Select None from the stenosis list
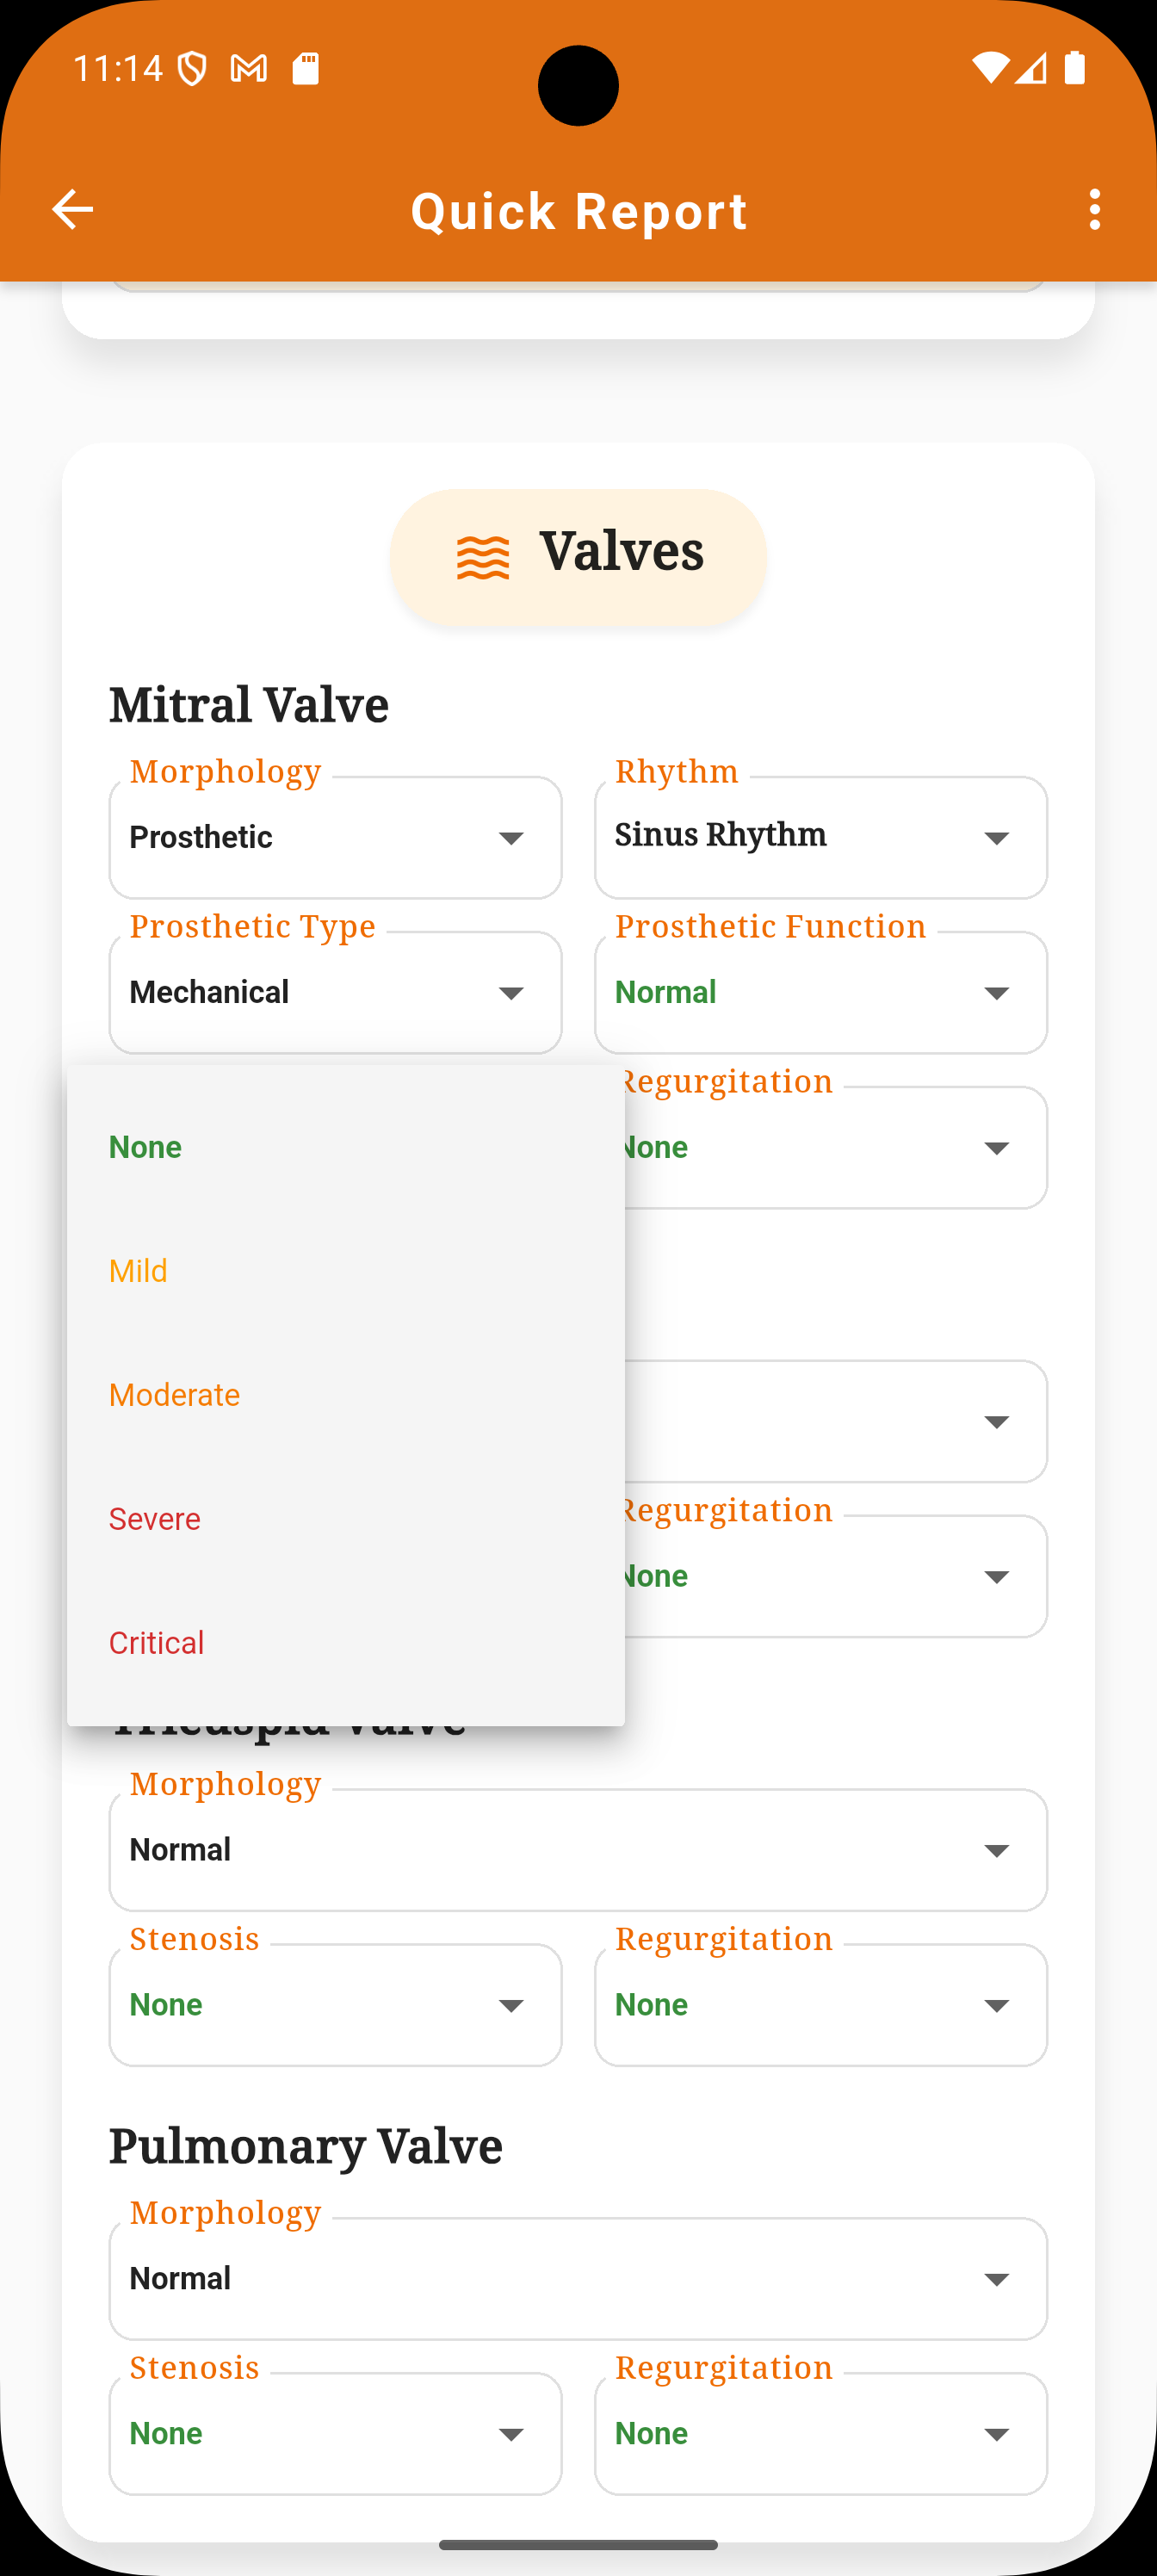Image resolution: width=1157 pixels, height=2576 pixels. point(346,1147)
